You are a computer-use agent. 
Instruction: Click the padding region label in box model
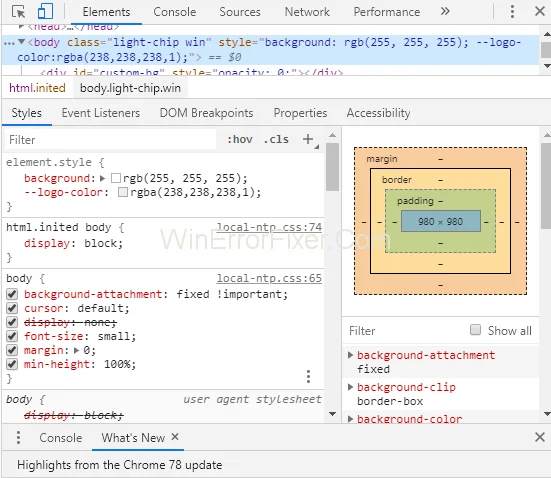coord(415,201)
